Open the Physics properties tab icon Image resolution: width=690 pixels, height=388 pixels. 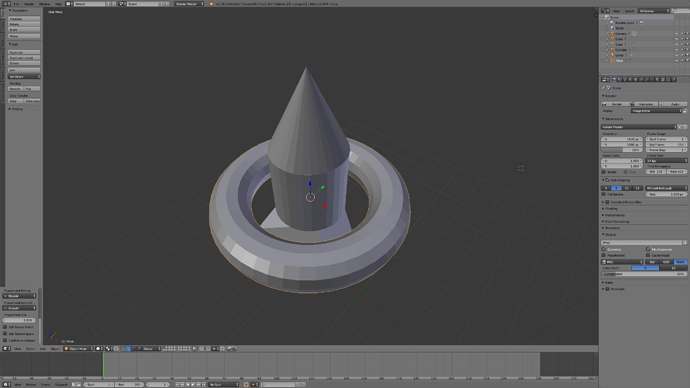pyautogui.click(x=673, y=79)
